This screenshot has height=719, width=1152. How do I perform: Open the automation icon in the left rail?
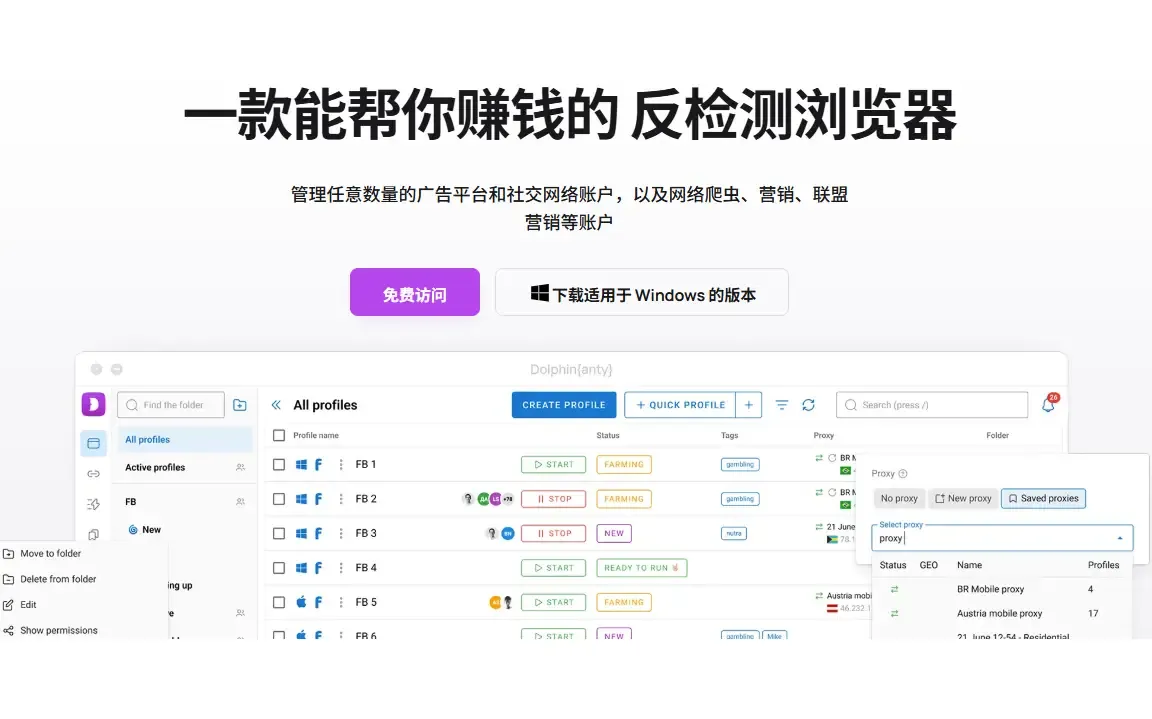[93, 505]
